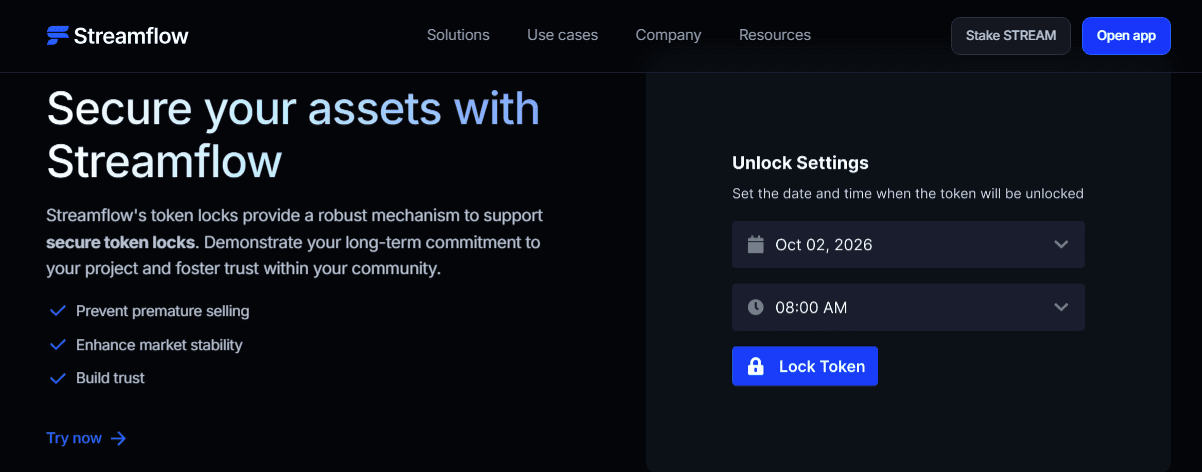The image size is (1202, 472).
Task: Click the clock icon in time field
Action: point(756,307)
